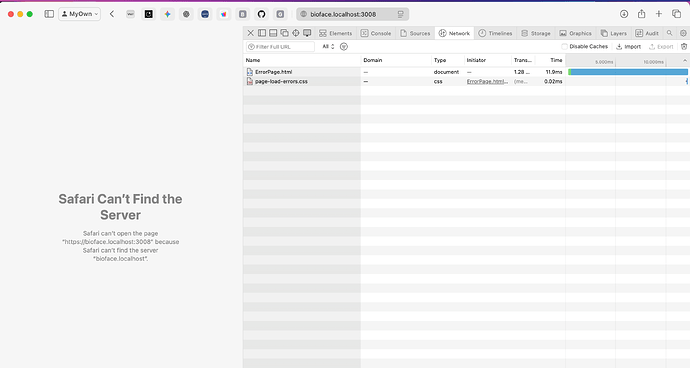
Task: Open the Web Inspector settings gear
Action: [683, 33]
